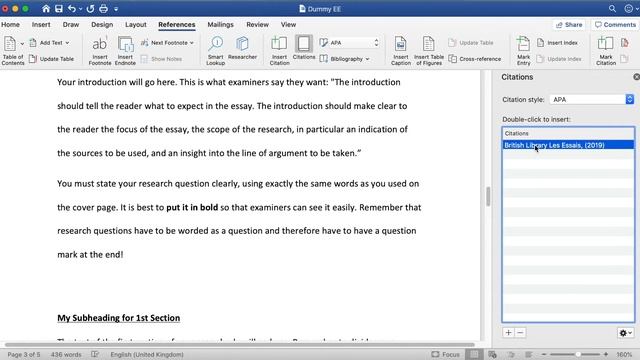Open the feedback smiley menu
This screenshot has height=360, width=640.
629,9
